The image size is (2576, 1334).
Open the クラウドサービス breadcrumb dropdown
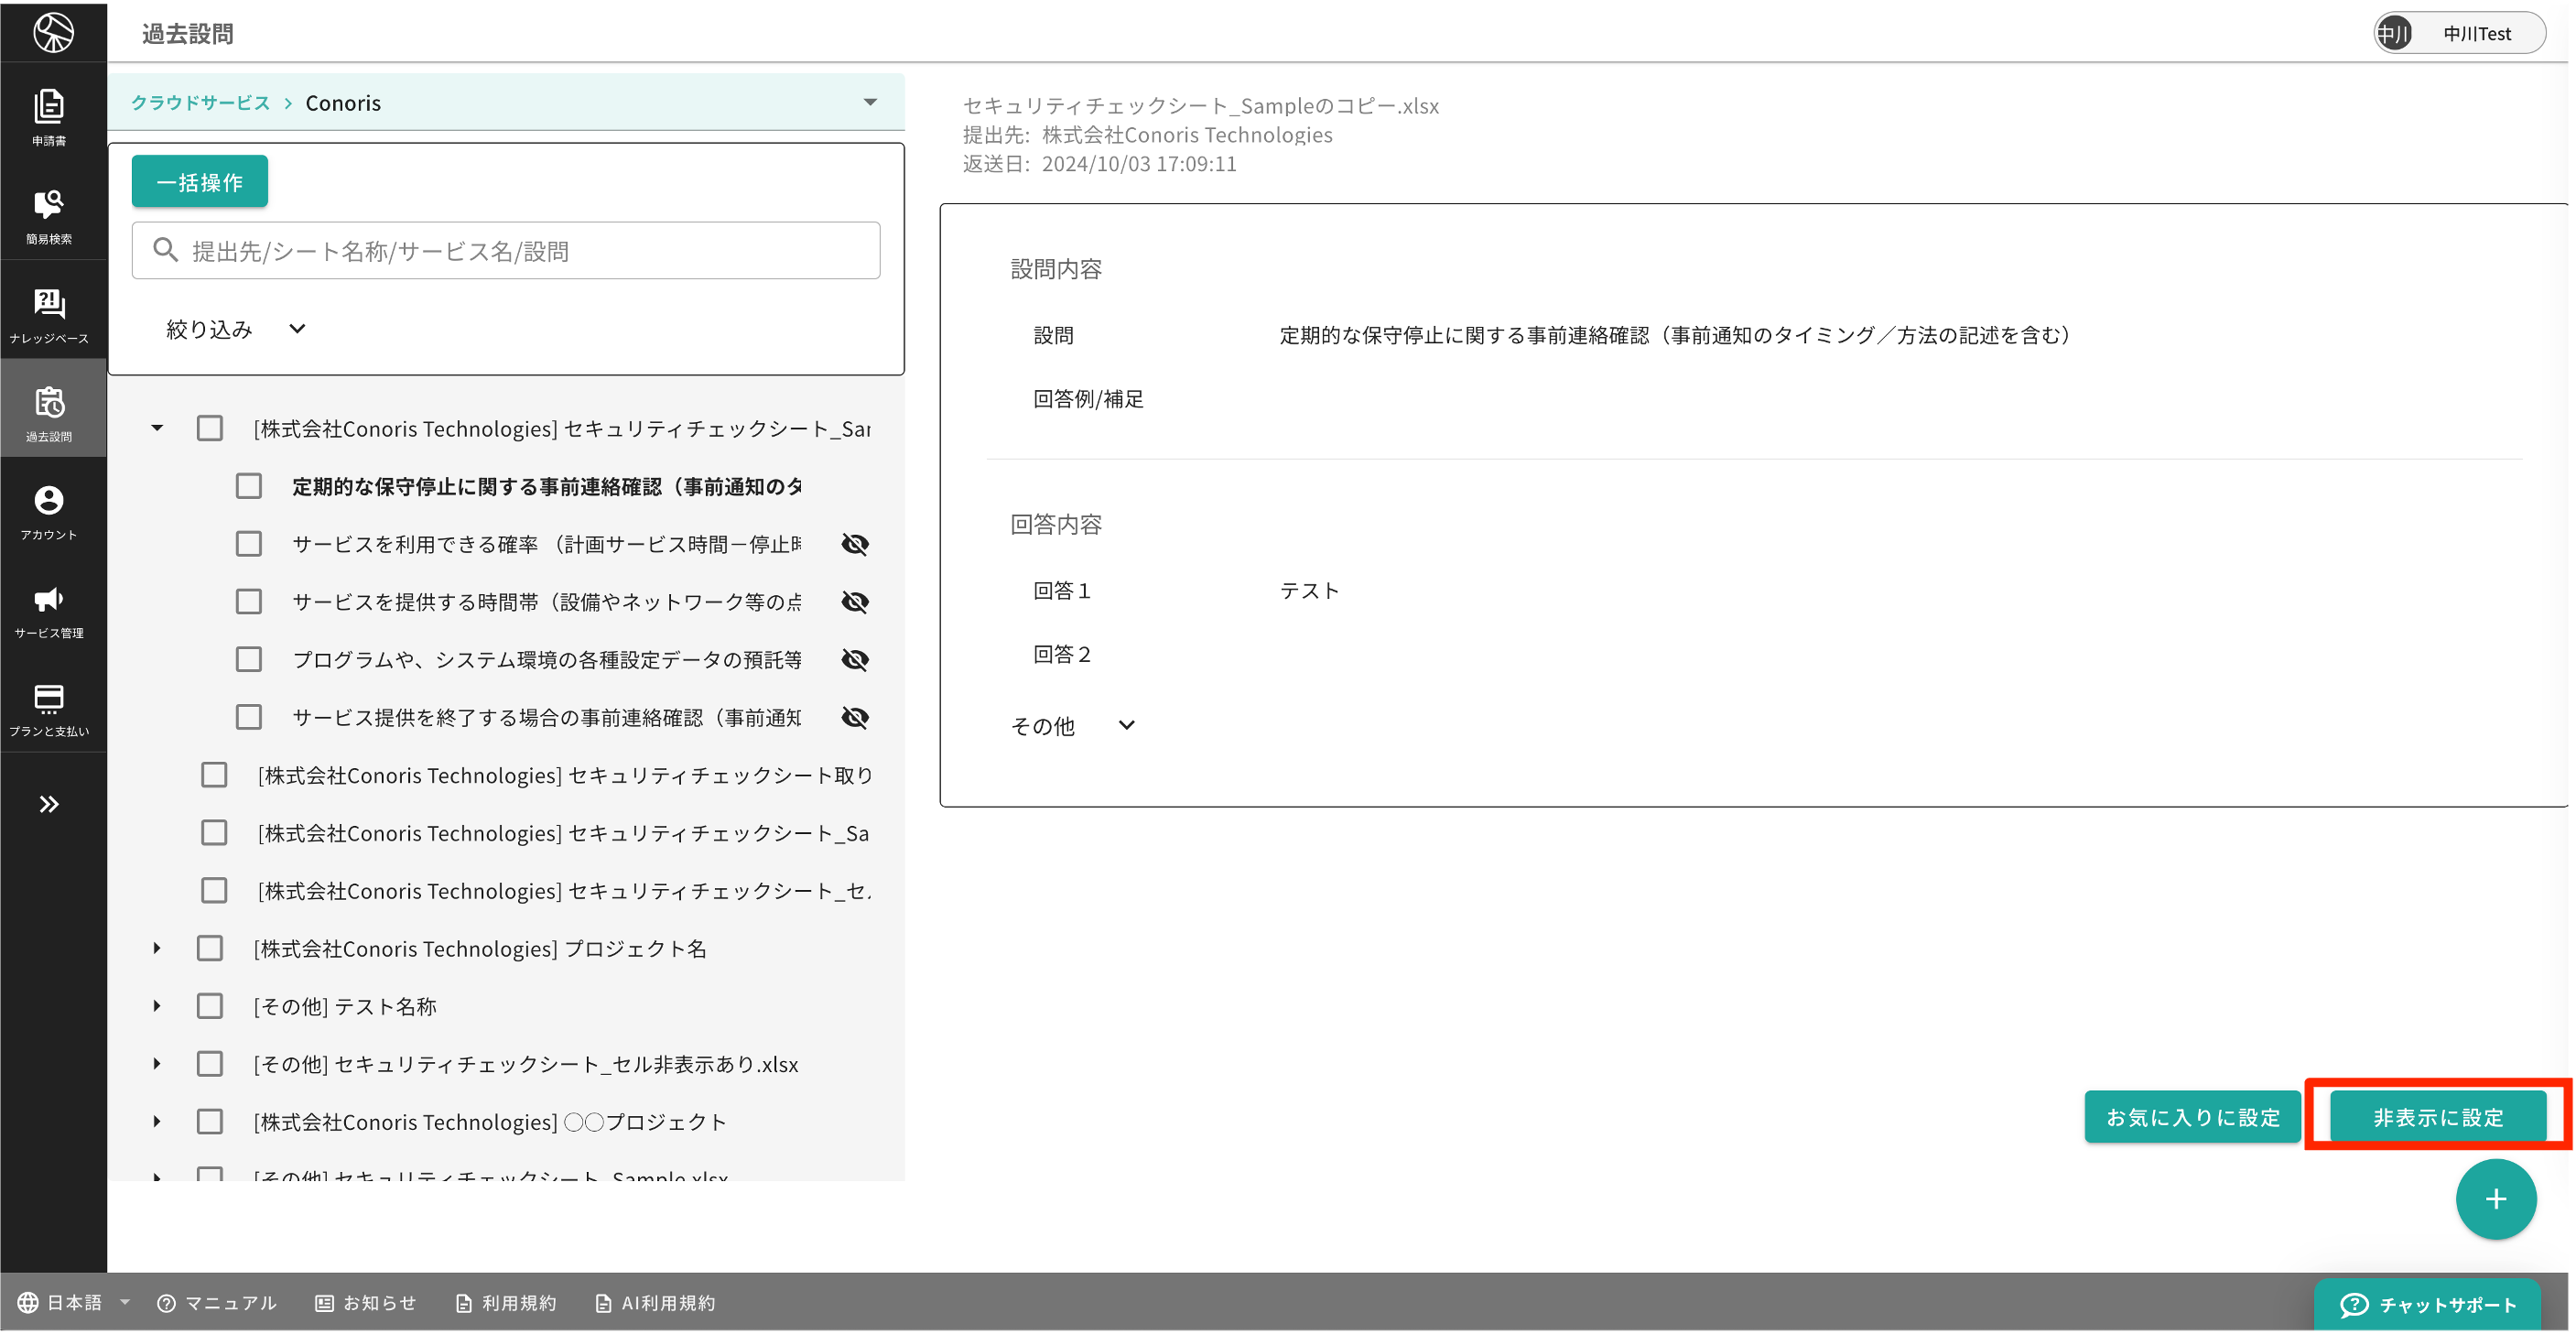(869, 101)
